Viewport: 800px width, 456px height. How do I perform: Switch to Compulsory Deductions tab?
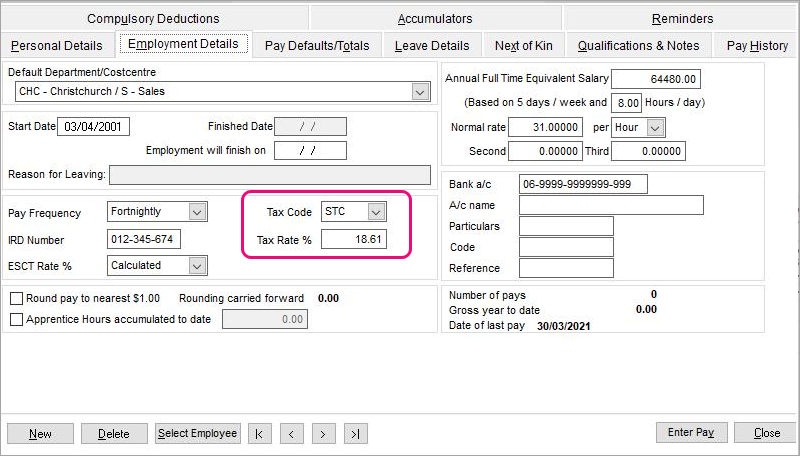(153, 18)
